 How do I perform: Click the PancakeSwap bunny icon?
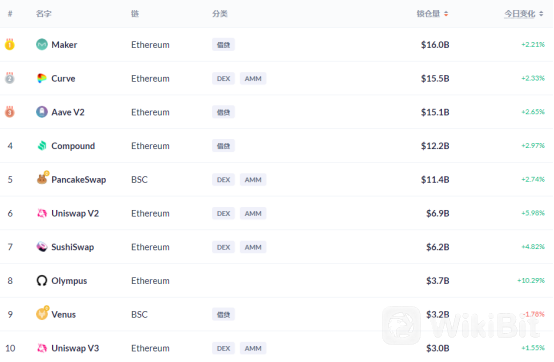coord(42,178)
